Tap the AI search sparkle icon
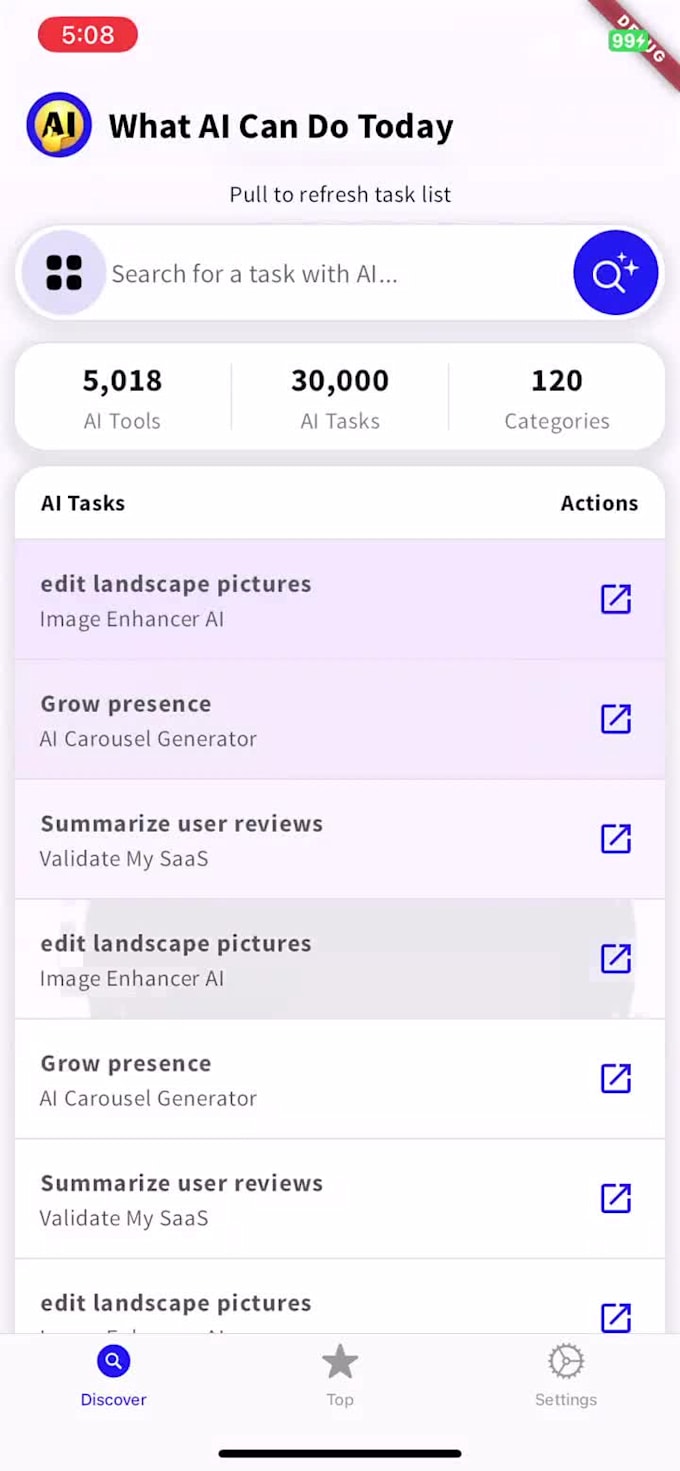The height and width of the screenshot is (1471, 680). click(x=615, y=272)
